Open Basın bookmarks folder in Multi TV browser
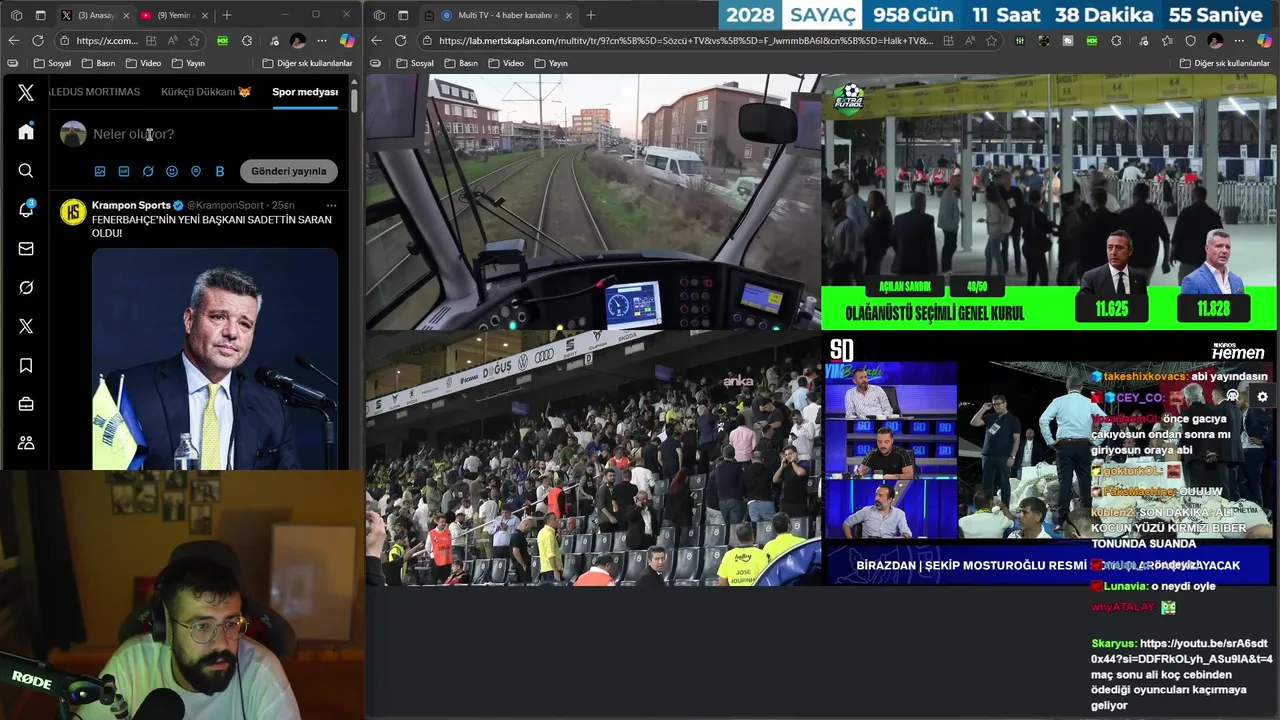This screenshot has height=720, width=1280. pyautogui.click(x=460, y=63)
